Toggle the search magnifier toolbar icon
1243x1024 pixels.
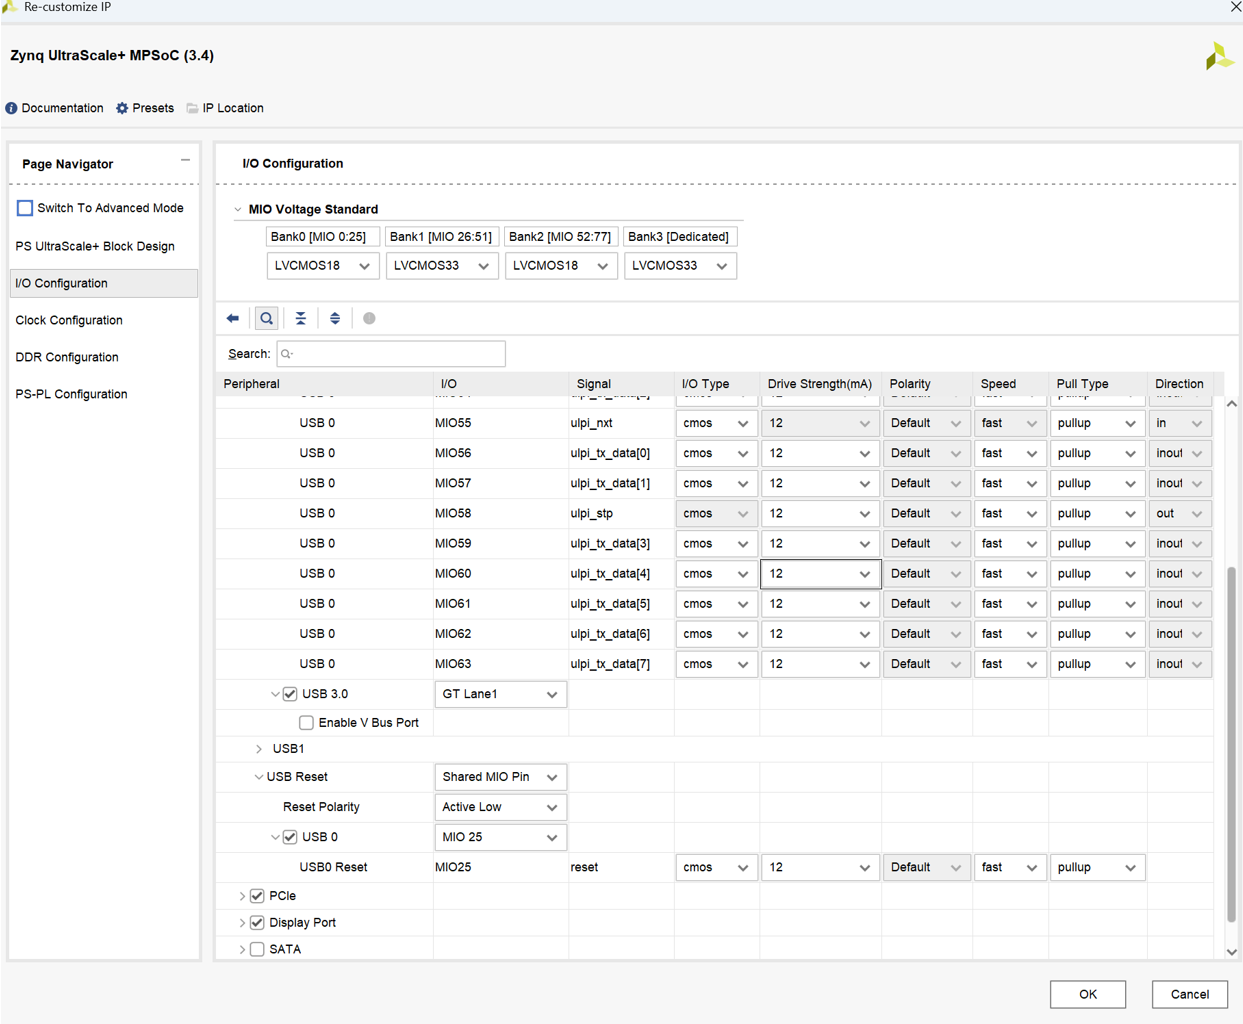[x=267, y=318]
